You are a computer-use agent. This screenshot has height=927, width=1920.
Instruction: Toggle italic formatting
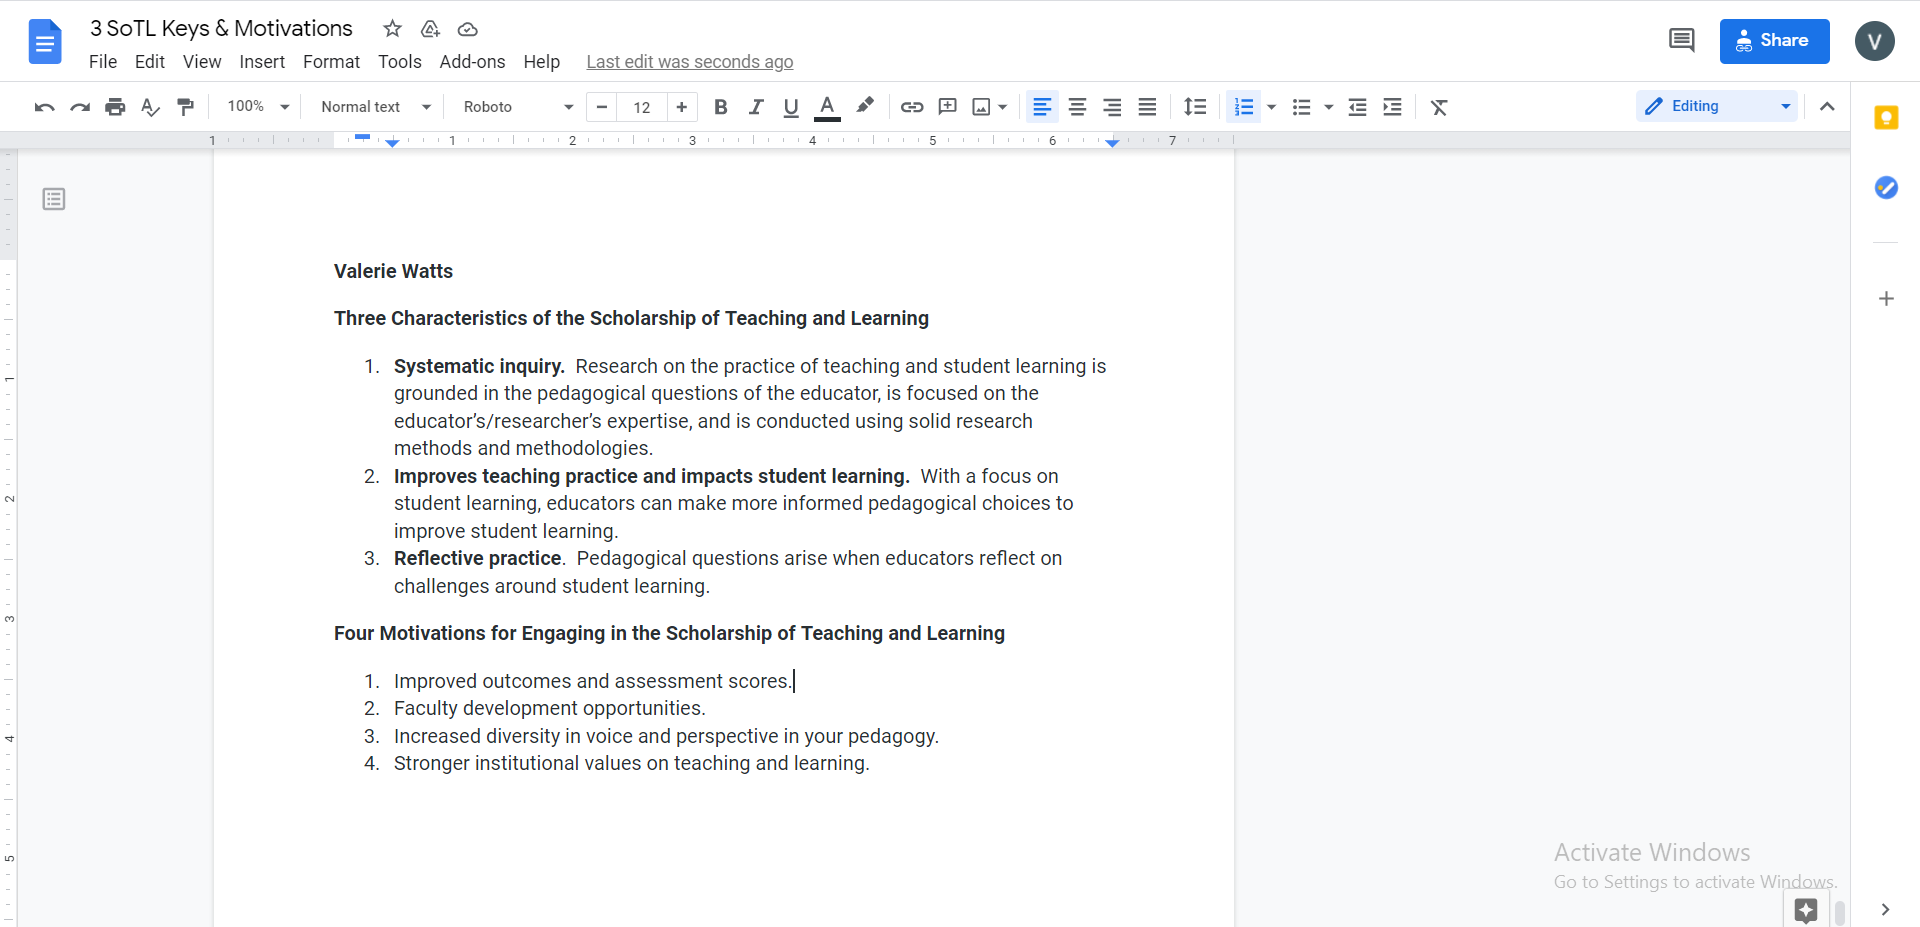click(756, 107)
